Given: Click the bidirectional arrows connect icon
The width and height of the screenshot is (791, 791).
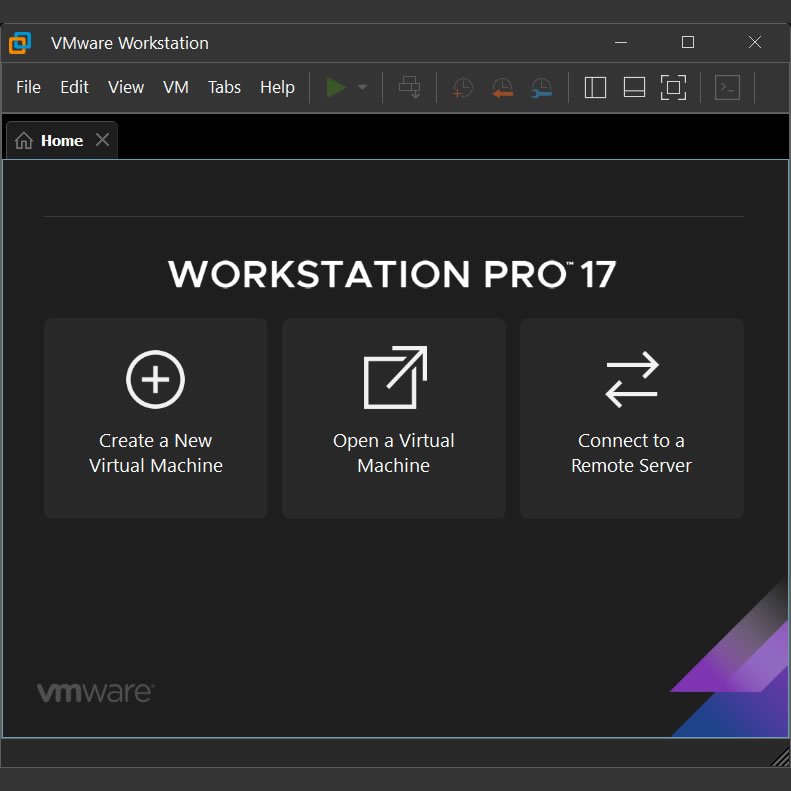Looking at the screenshot, I should tap(632, 379).
